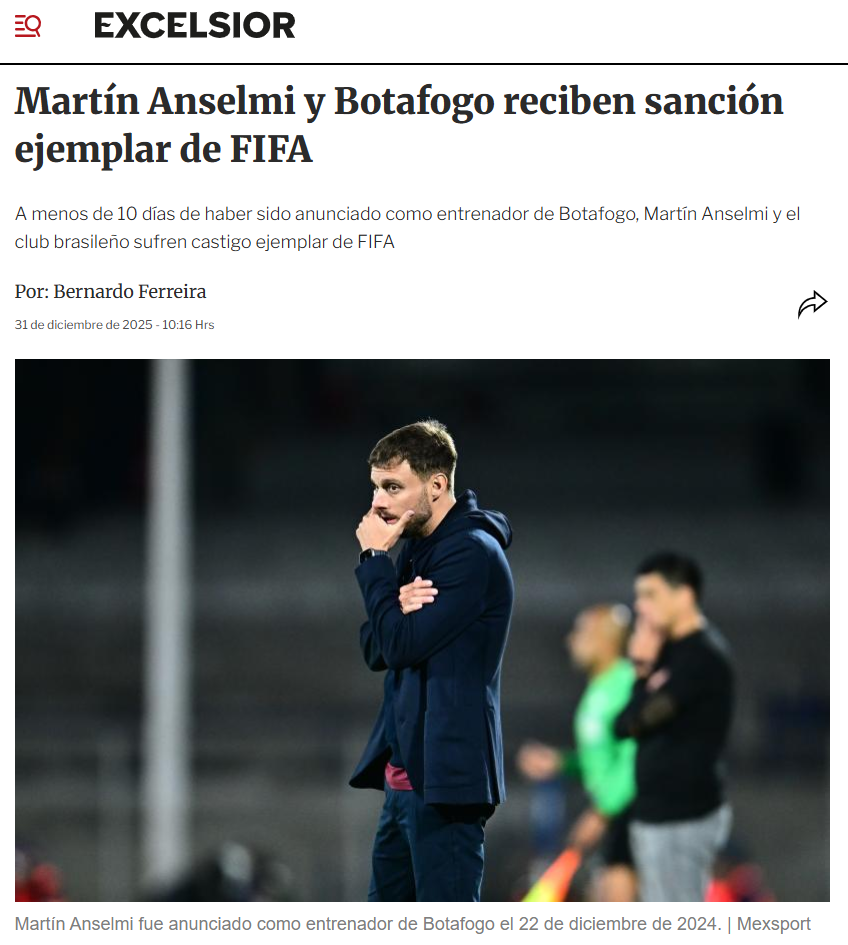Open the main article photo
The width and height of the screenshot is (848, 945).
click(422, 630)
